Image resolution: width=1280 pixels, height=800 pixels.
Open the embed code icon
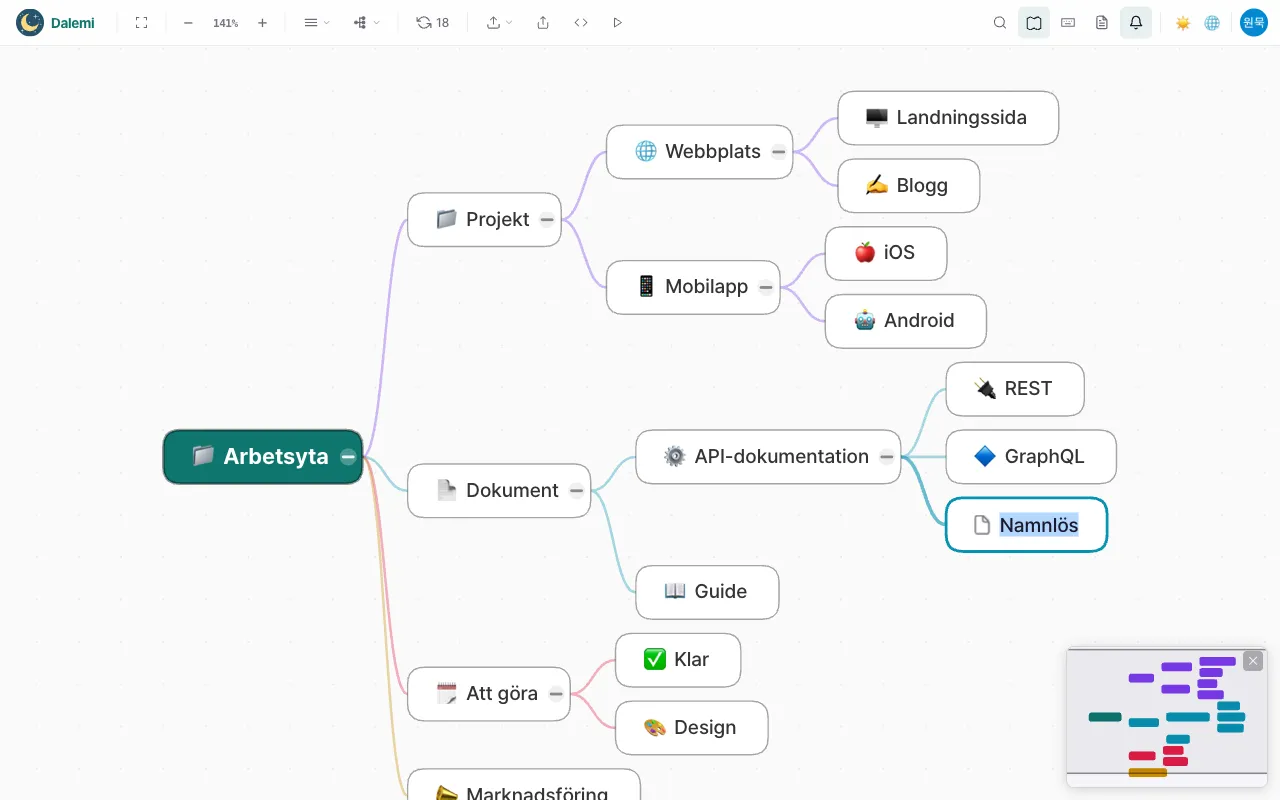click(x=581, y=22)
